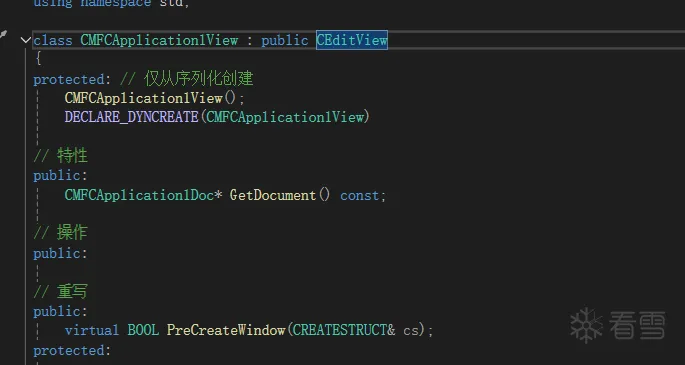Click the CMFCApplication1Doc* return type

144,195
